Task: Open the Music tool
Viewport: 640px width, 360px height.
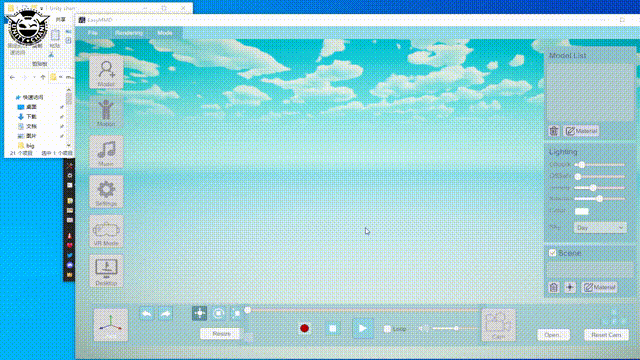Action: [x=106, y=152]
